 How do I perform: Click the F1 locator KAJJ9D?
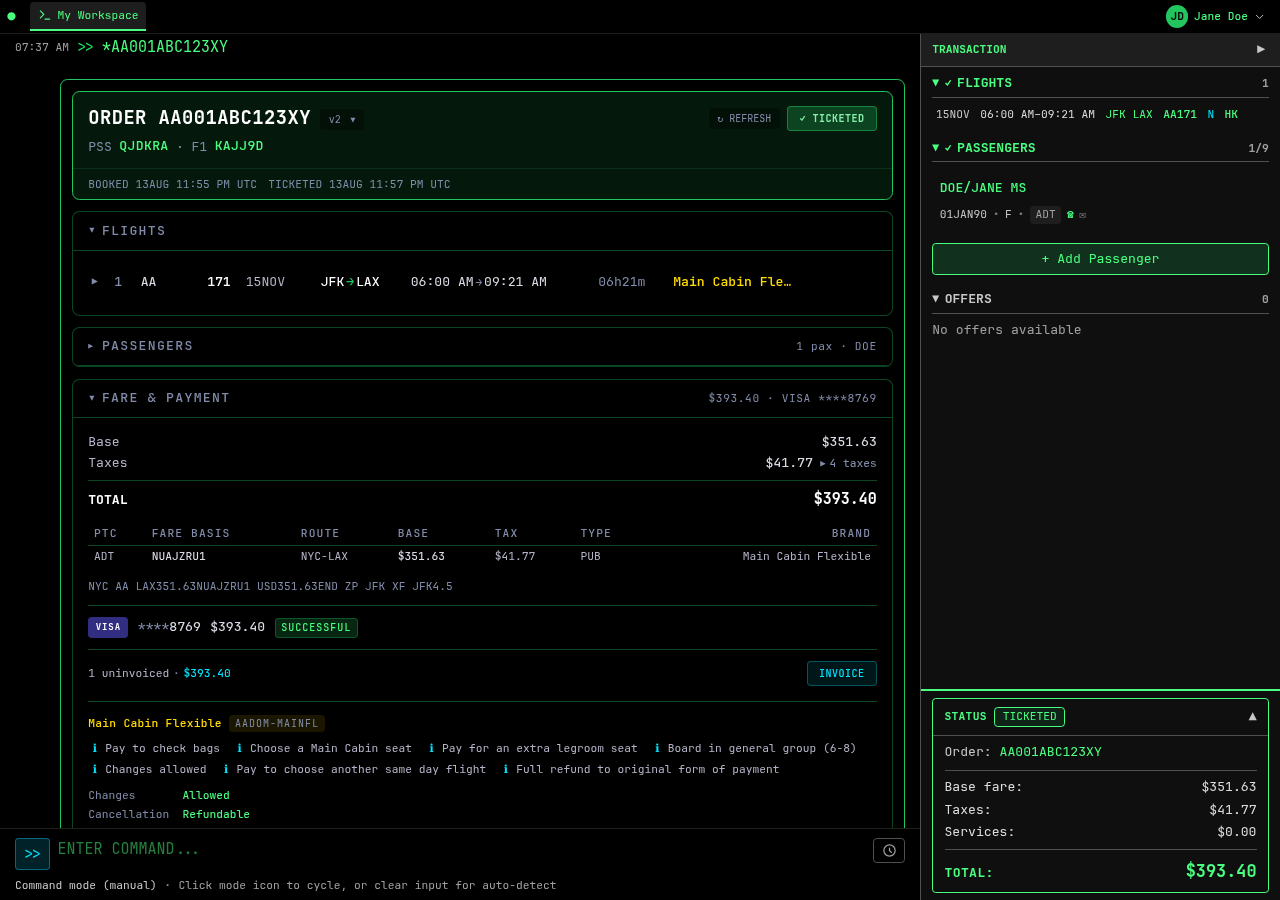tap(239, 146)
